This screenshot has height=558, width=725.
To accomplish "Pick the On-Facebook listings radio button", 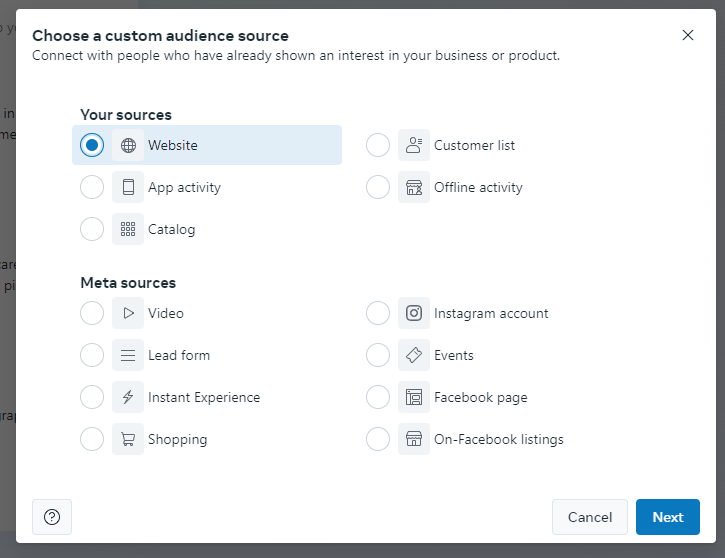I will point(378,439).
